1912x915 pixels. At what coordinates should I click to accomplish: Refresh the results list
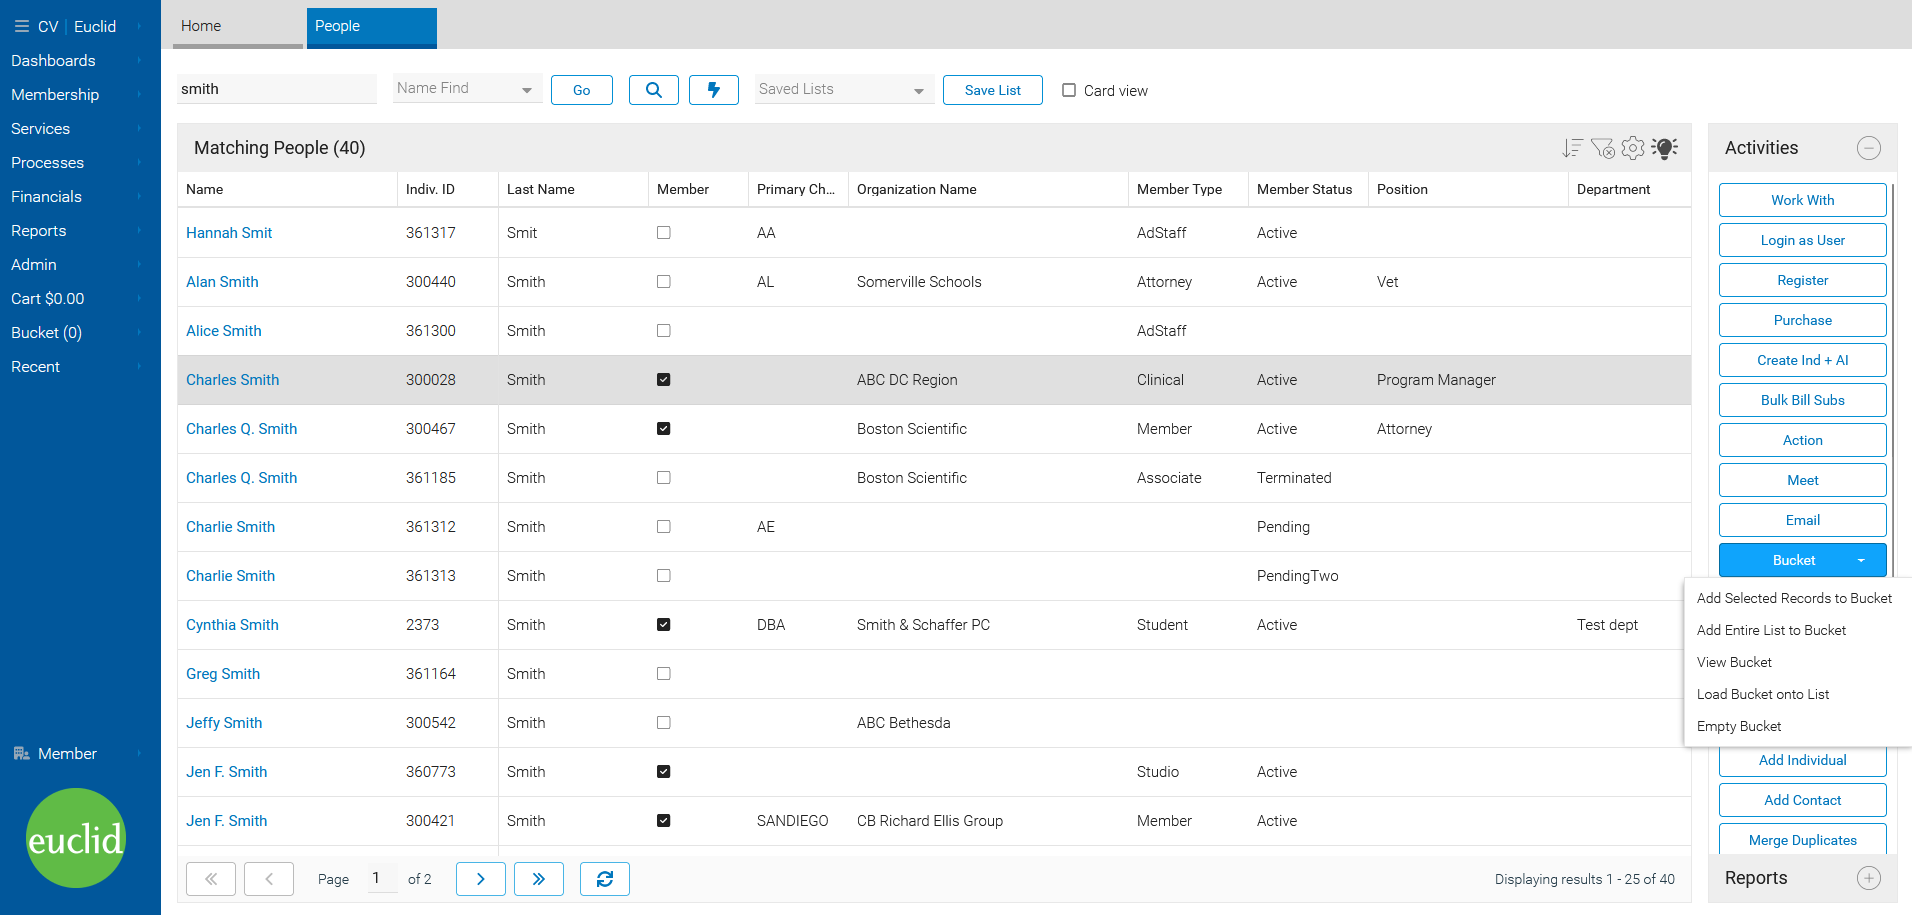(605, 879)
